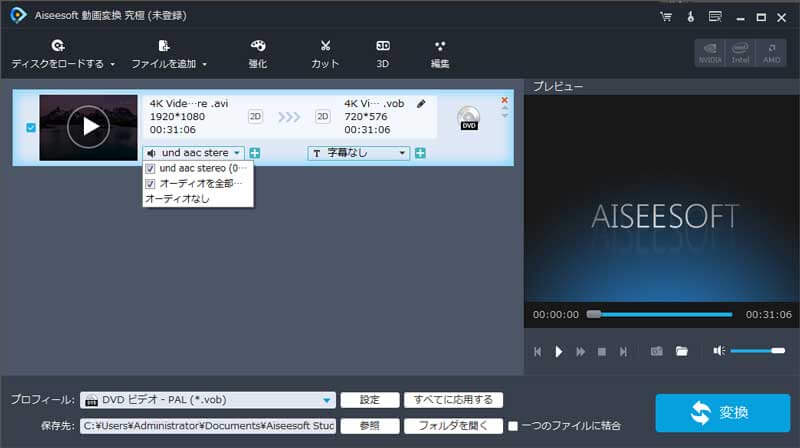
Task: Play the 4K video thumbnail
Action: (x=88, y=127)
